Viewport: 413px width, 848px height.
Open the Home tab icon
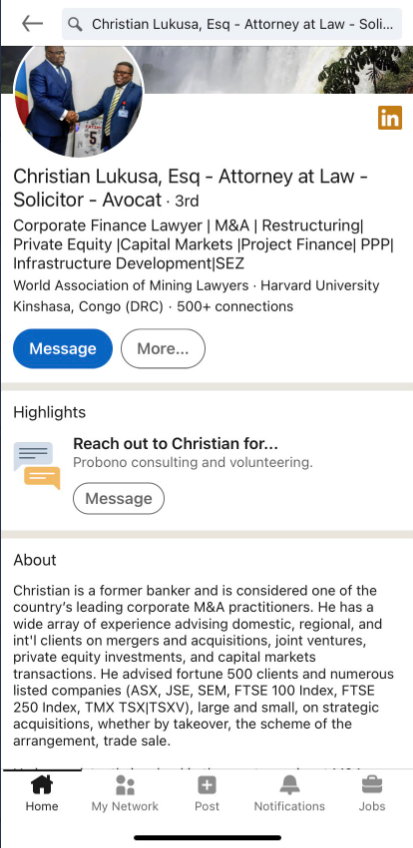42,785
